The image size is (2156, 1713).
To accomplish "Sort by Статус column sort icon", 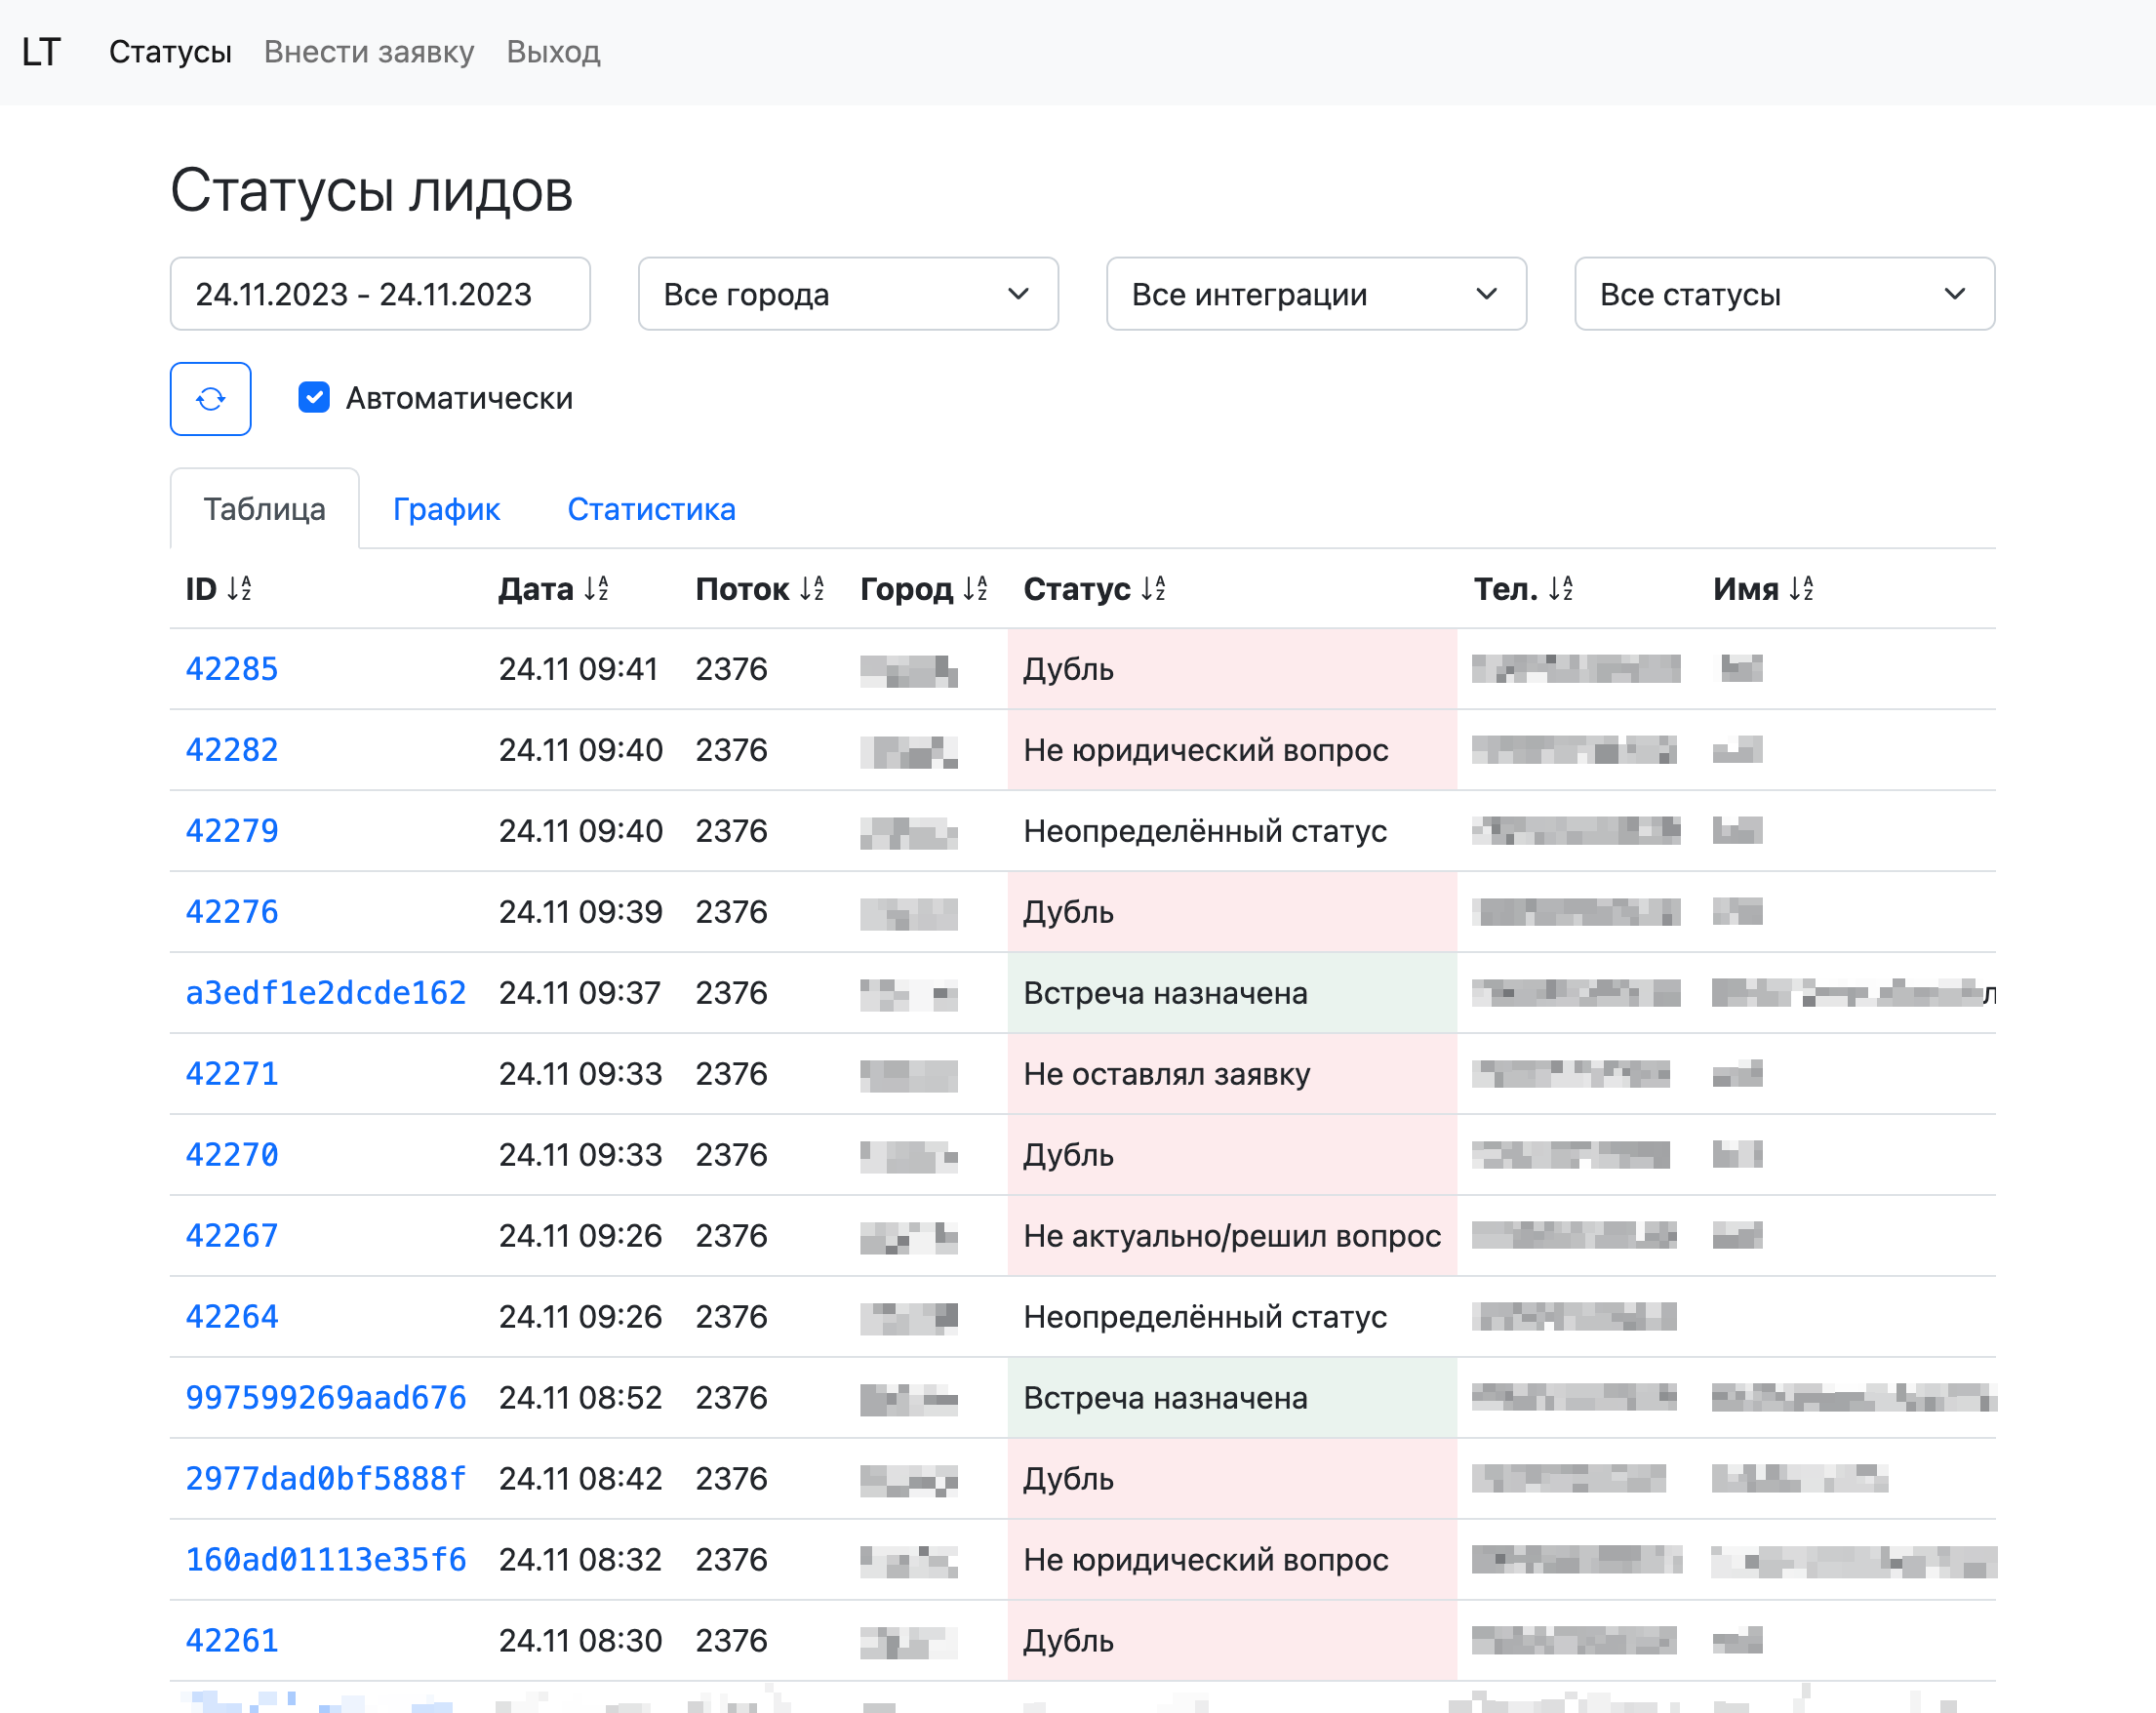I will click(1153, 589).
